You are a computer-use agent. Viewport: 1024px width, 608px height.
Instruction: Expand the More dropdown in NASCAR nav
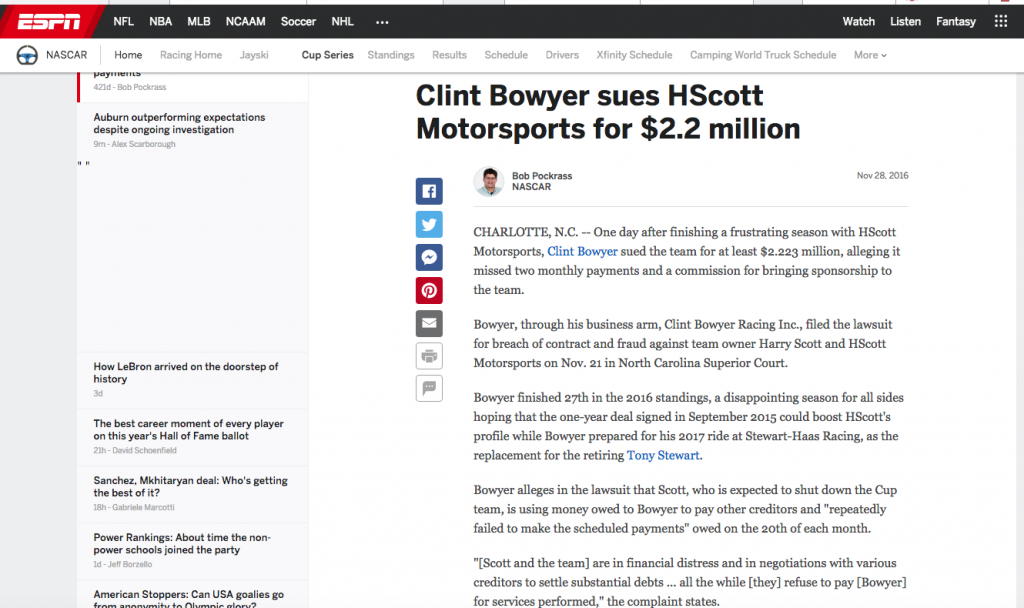pyautogui.click(x=870, y=55)
